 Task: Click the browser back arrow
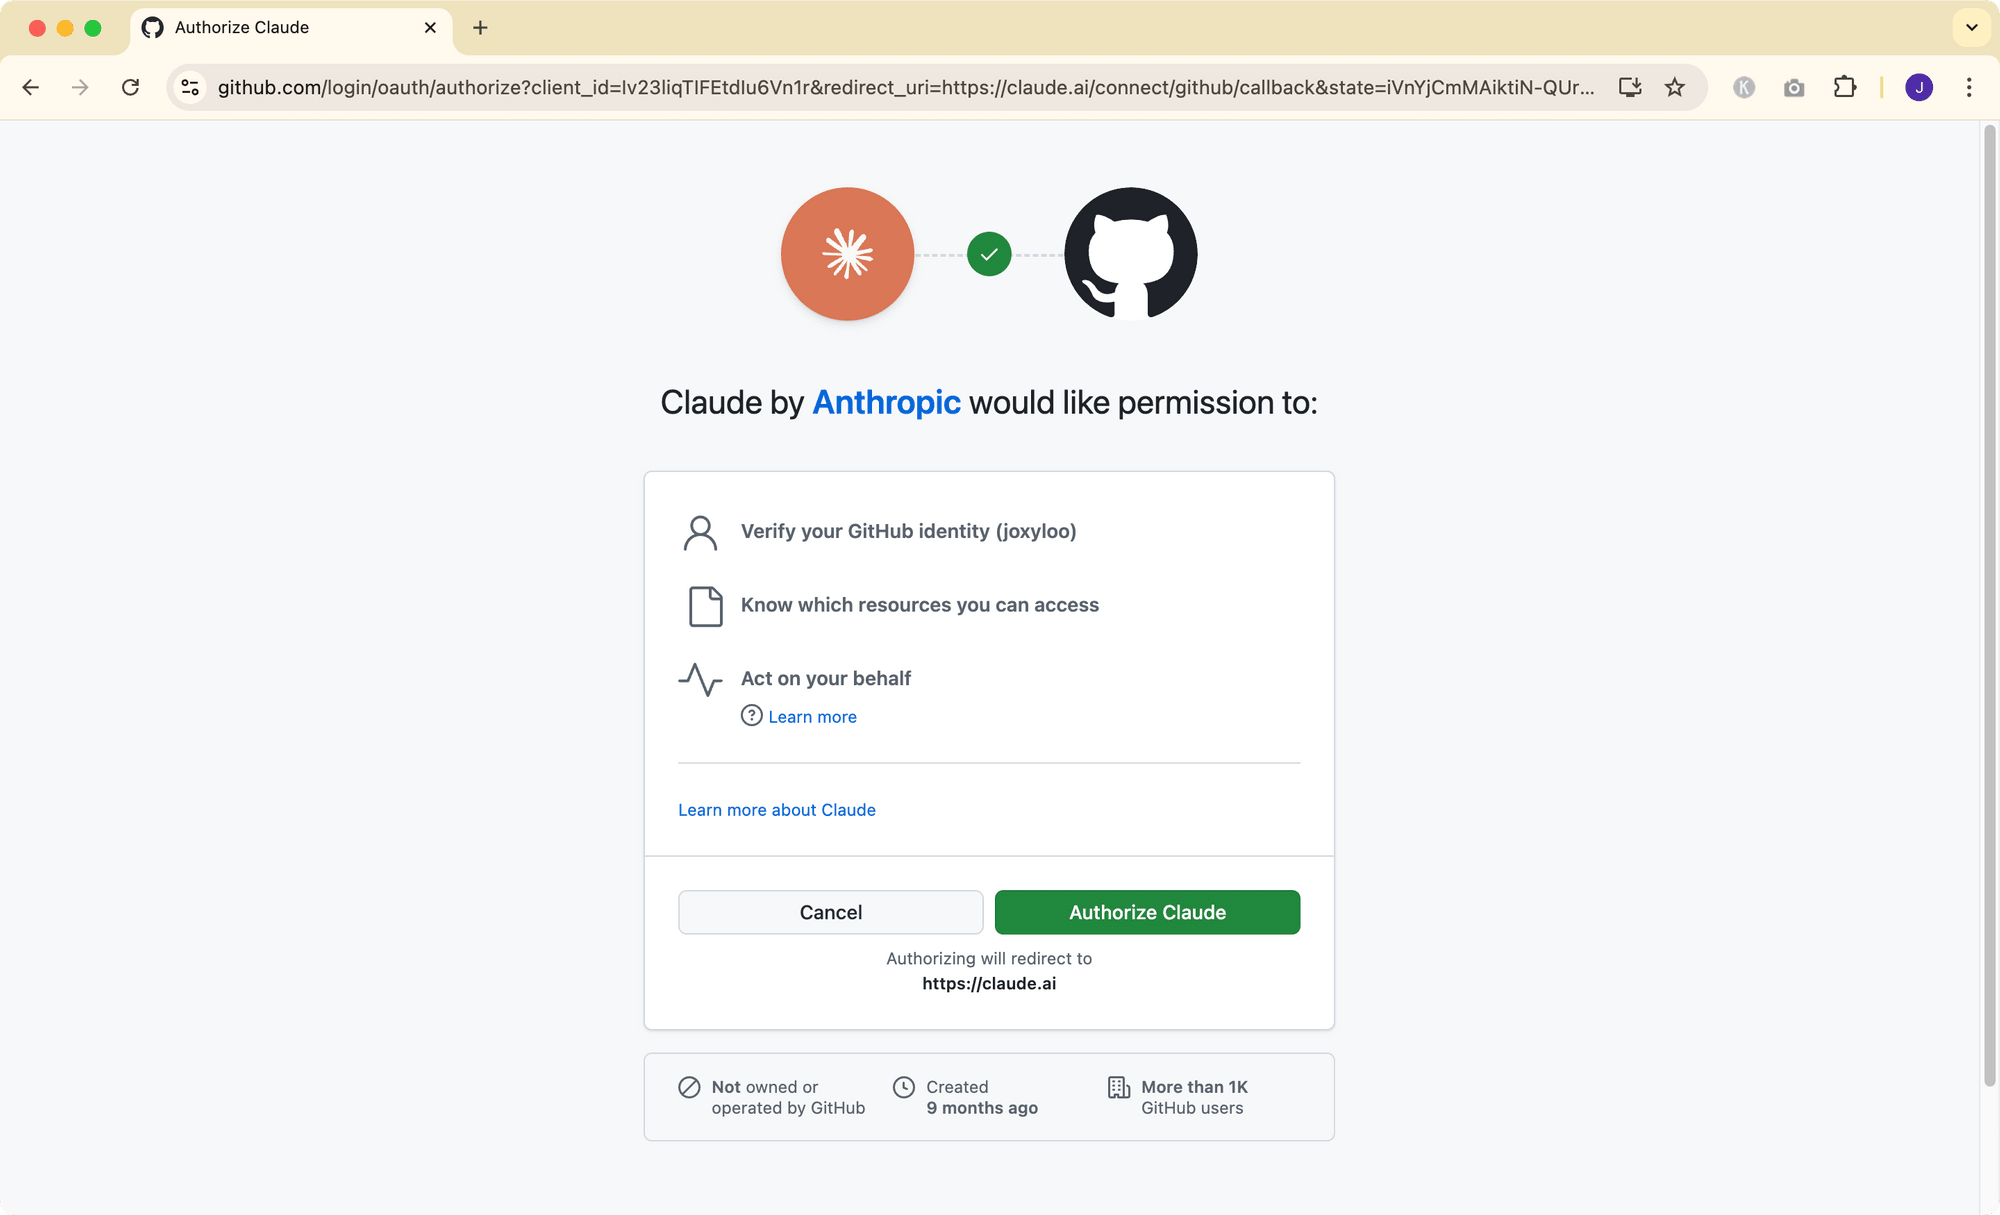pos(31,88)
